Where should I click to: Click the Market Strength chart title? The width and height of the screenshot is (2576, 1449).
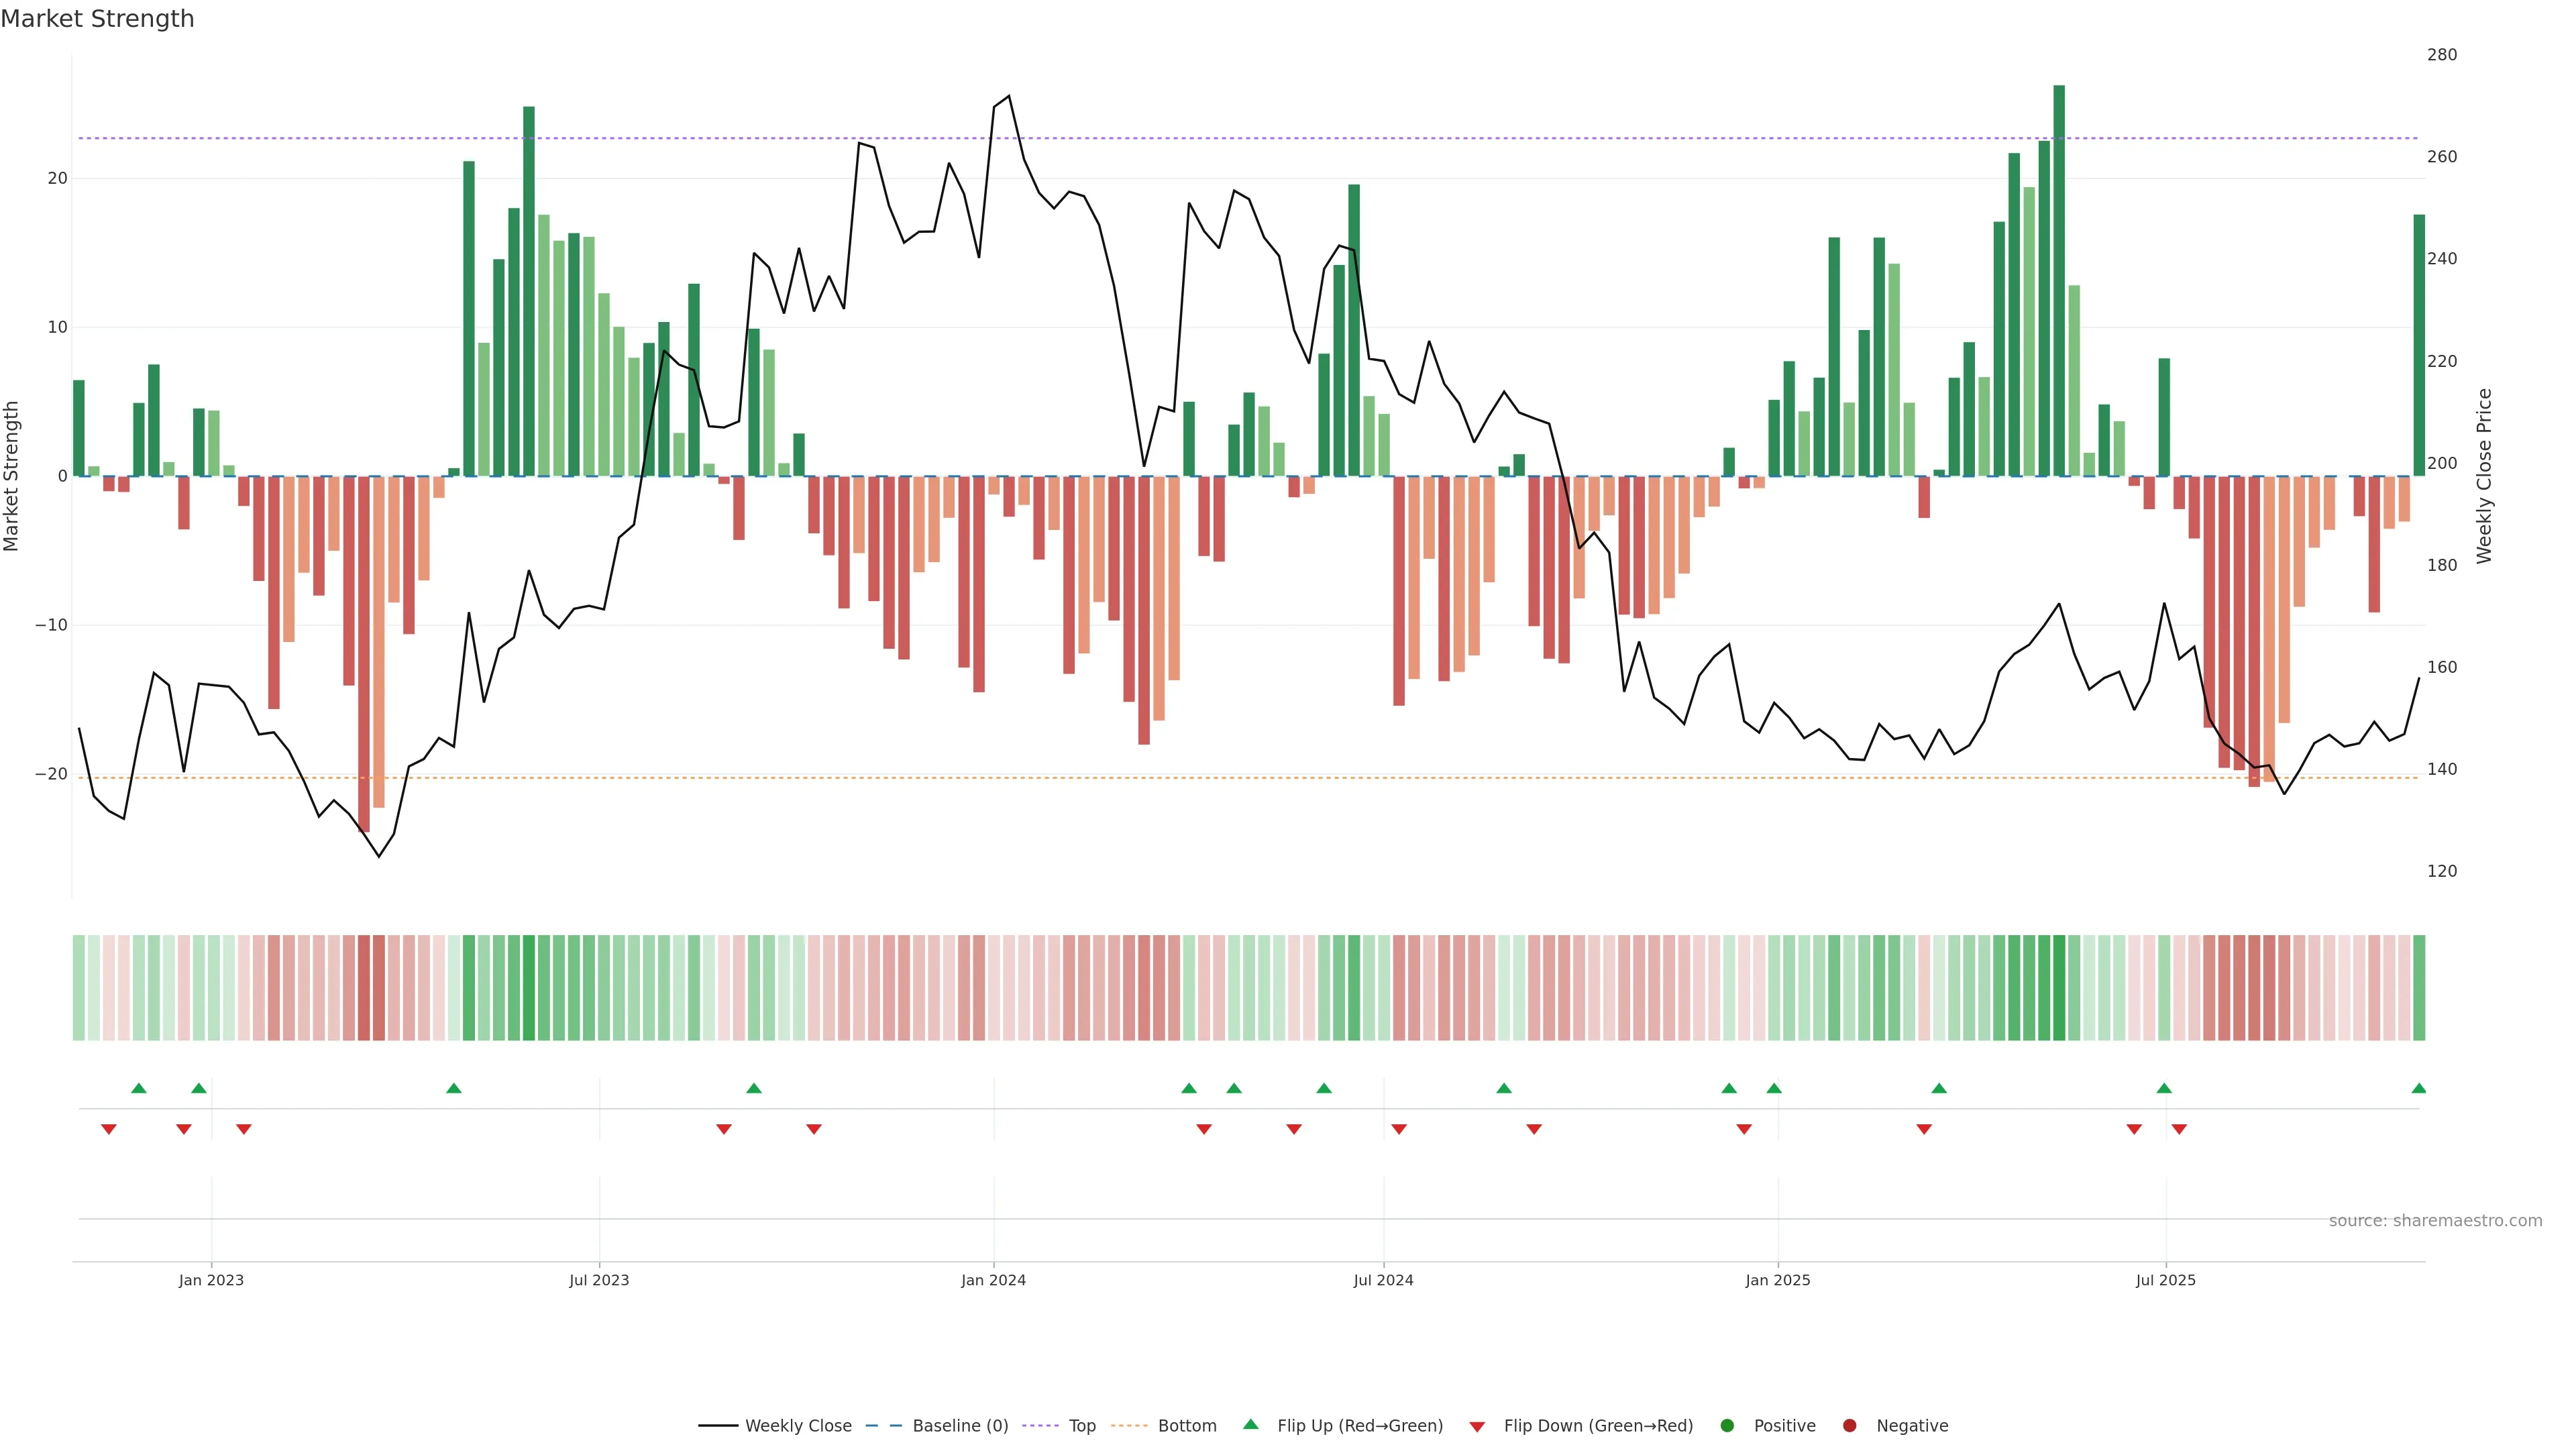point(97,19)
